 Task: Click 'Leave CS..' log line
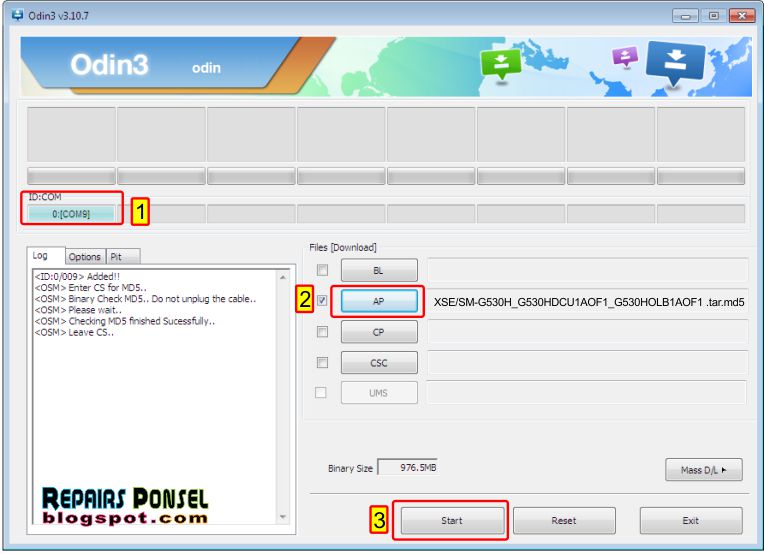tap(74, 332)
